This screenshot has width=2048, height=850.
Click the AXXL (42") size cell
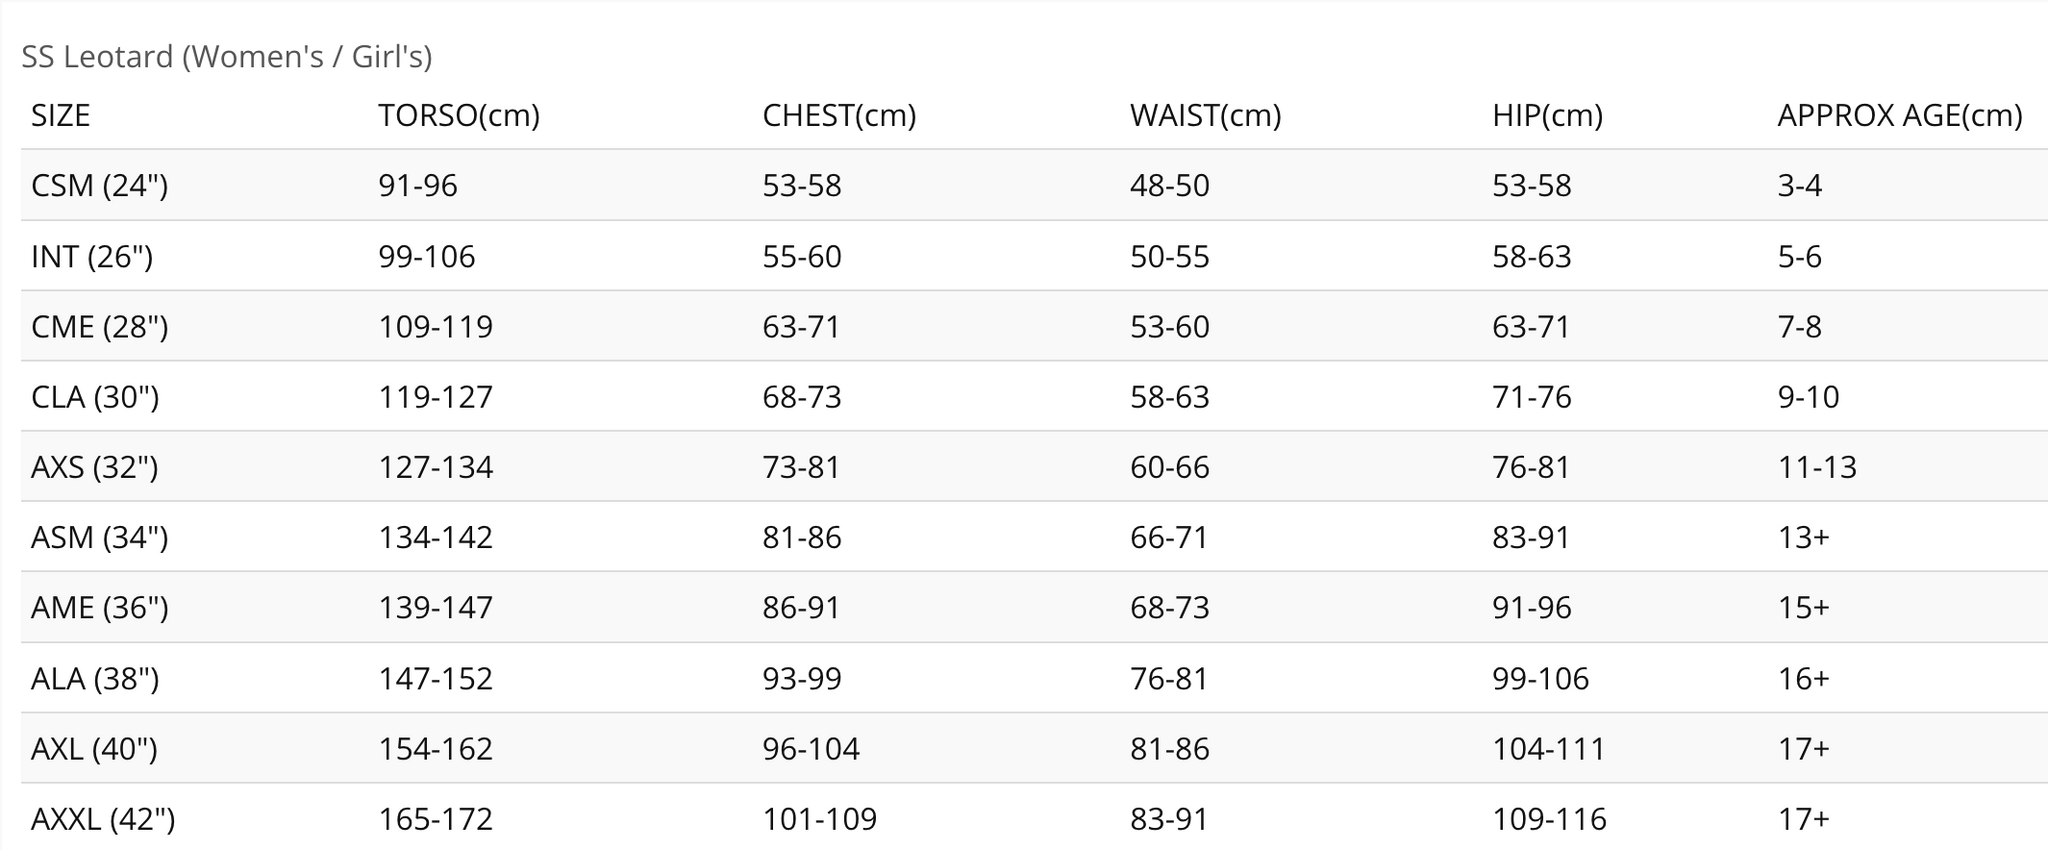click(103, 820)
